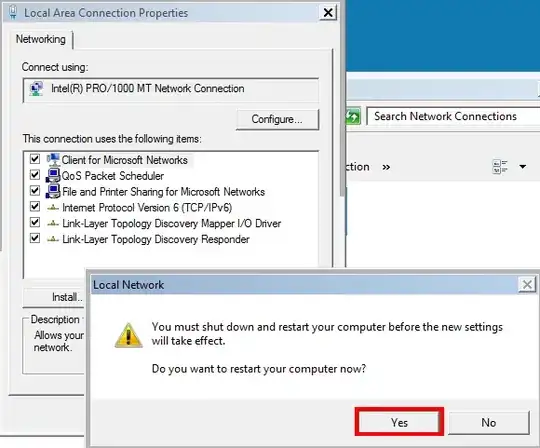The height and width of the screenshot is (448, 540).
Task: Select 'Link-Layer Topology Discovery Mapper I/O Driver' text
Action: point(172,223)
